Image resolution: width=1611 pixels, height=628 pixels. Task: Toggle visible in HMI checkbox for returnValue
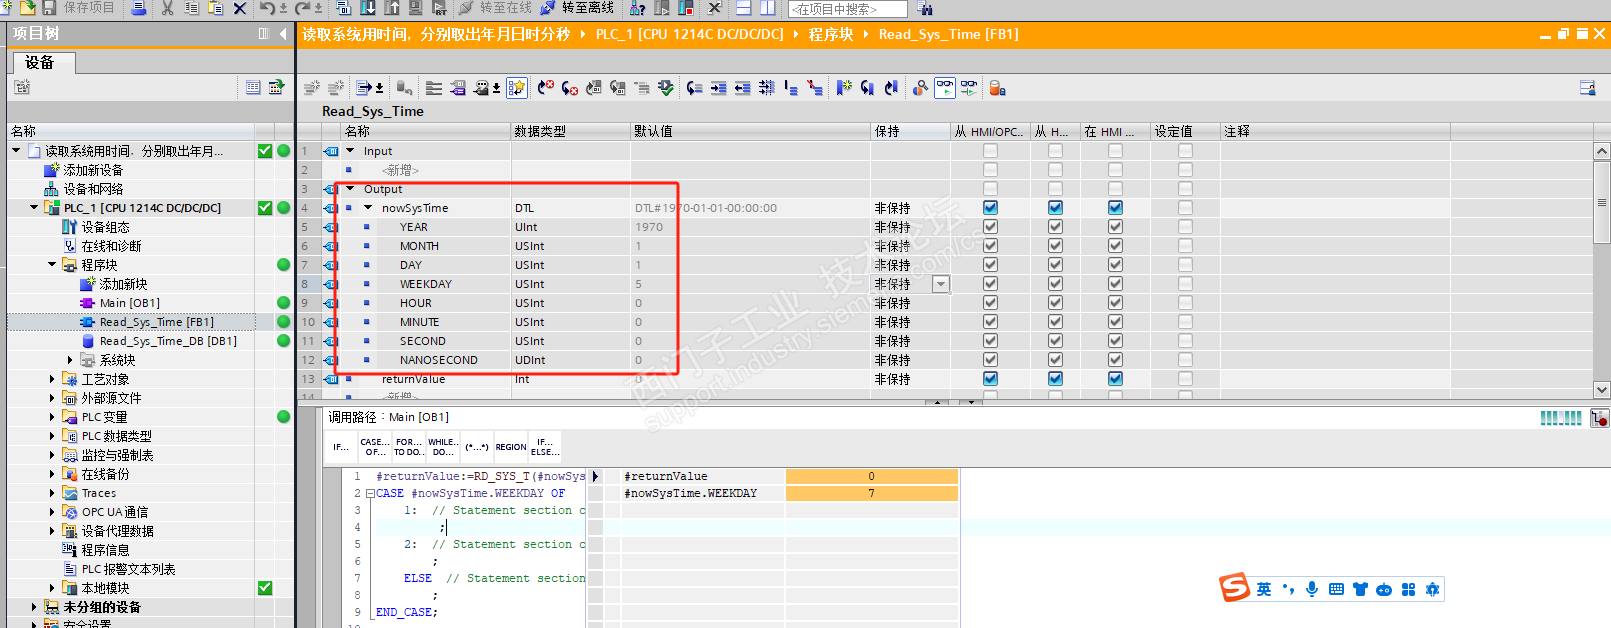(x=1115, y=379)
